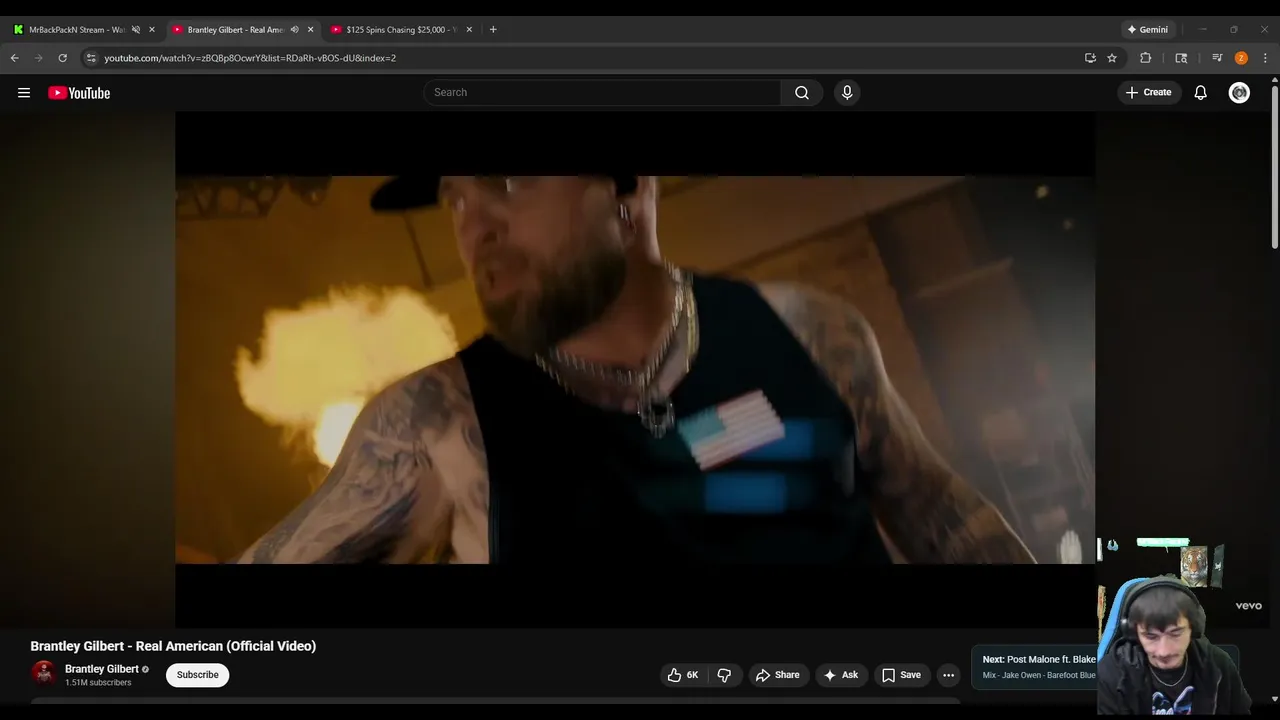The height and width of the screenshot is (720, 1280).
Task: Close the $125 Spins Chasing tab
Action: click(x=469, y=29)
